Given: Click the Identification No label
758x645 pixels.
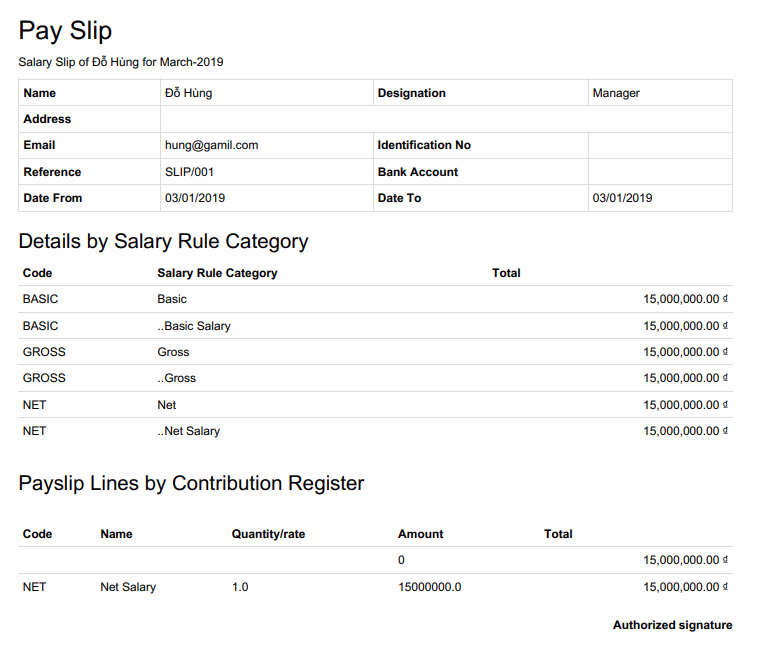Looking at the screenshot, I should click(x=424, y=145).
